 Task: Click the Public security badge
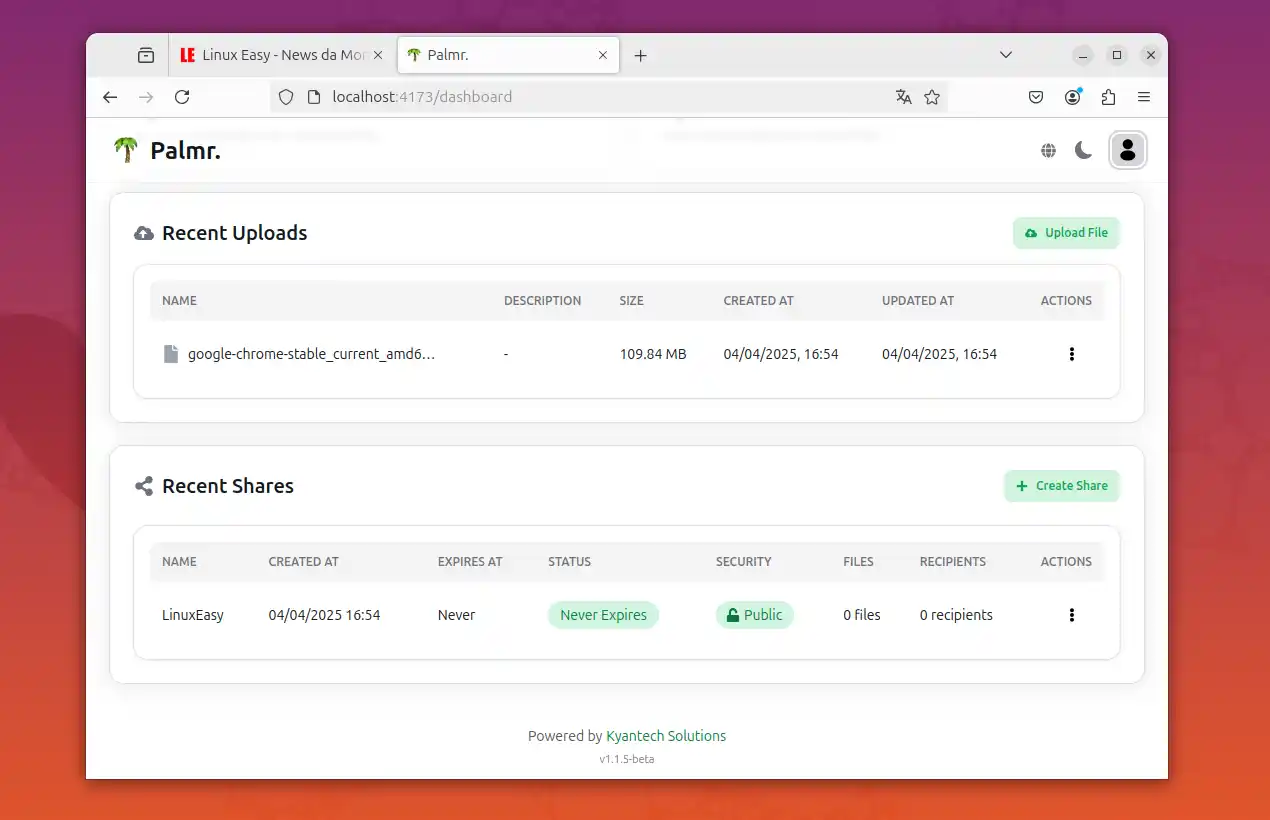click(755, 615)
